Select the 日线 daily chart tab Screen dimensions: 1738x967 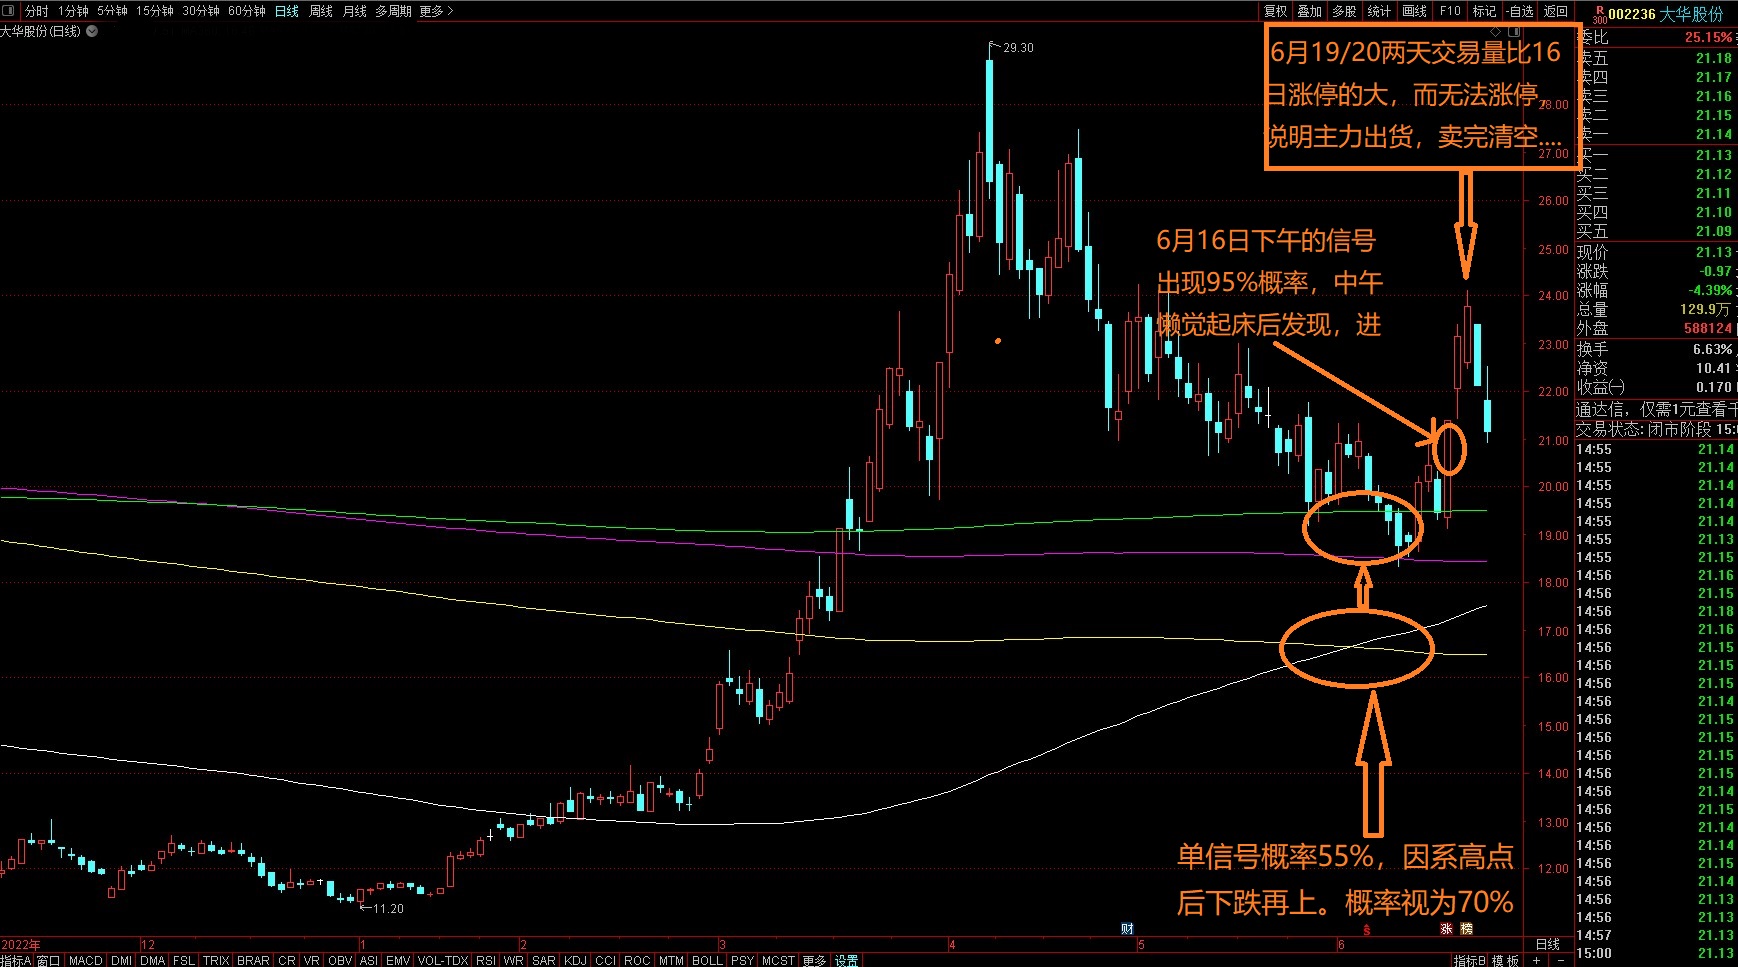click(x=286, y=11)
